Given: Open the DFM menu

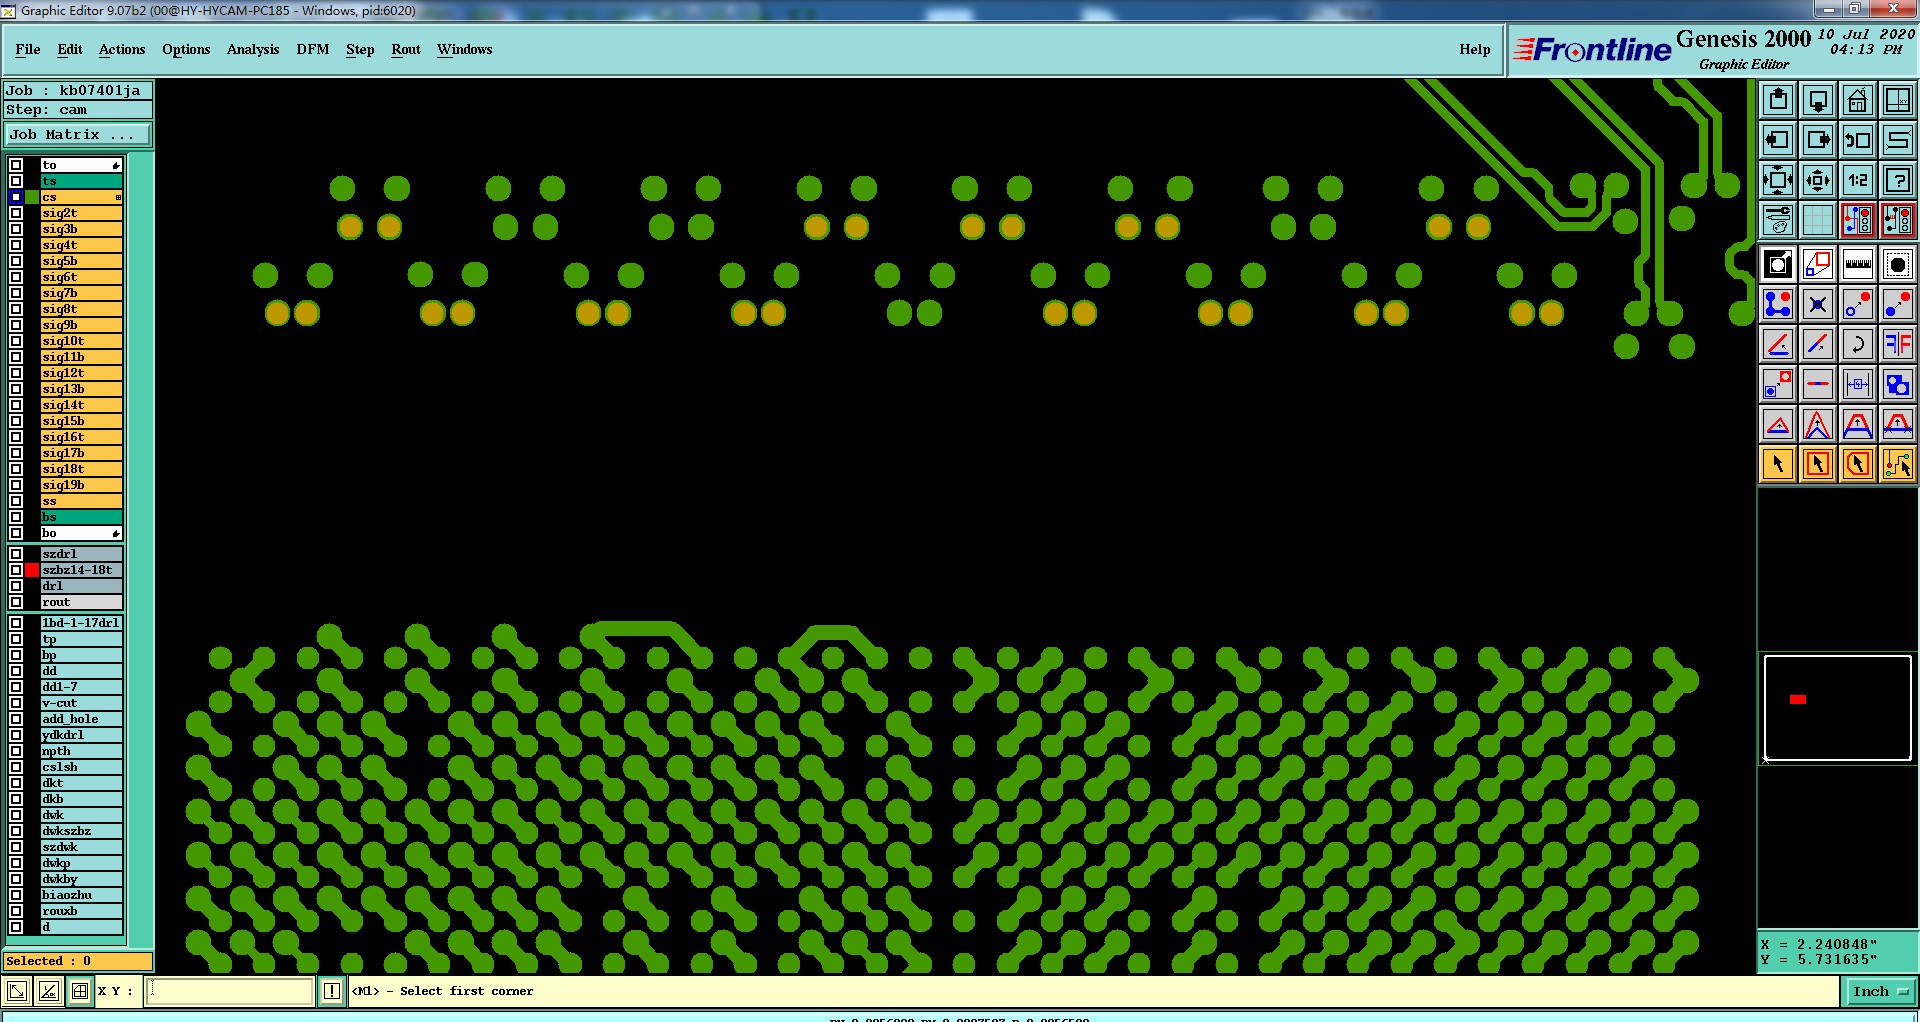Looking at the screenshot, I should point(313,49).
